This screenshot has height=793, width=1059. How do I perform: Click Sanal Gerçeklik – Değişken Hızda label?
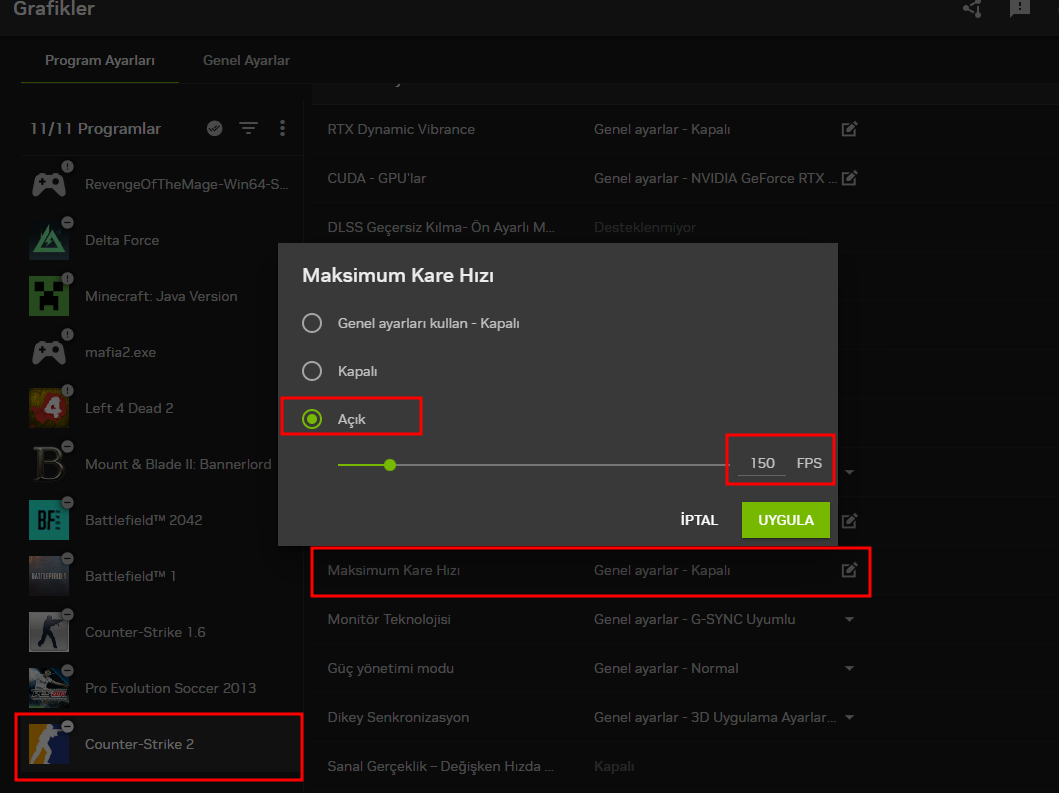coord(440,767)
